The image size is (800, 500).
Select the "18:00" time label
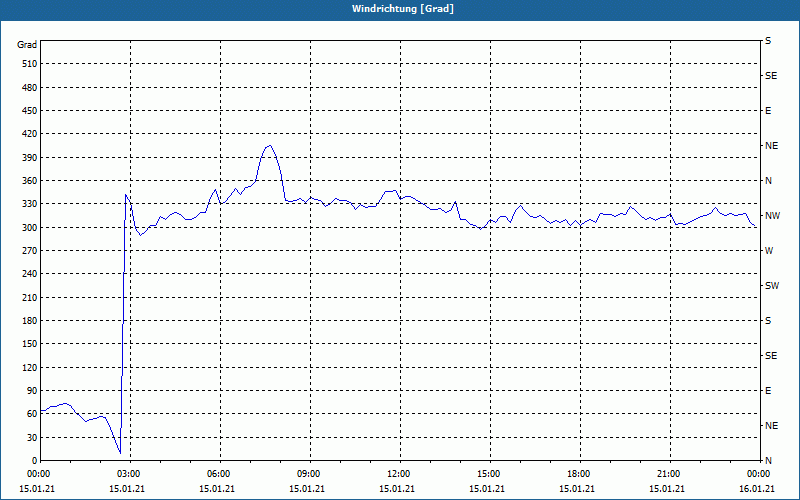coord(580,474)
